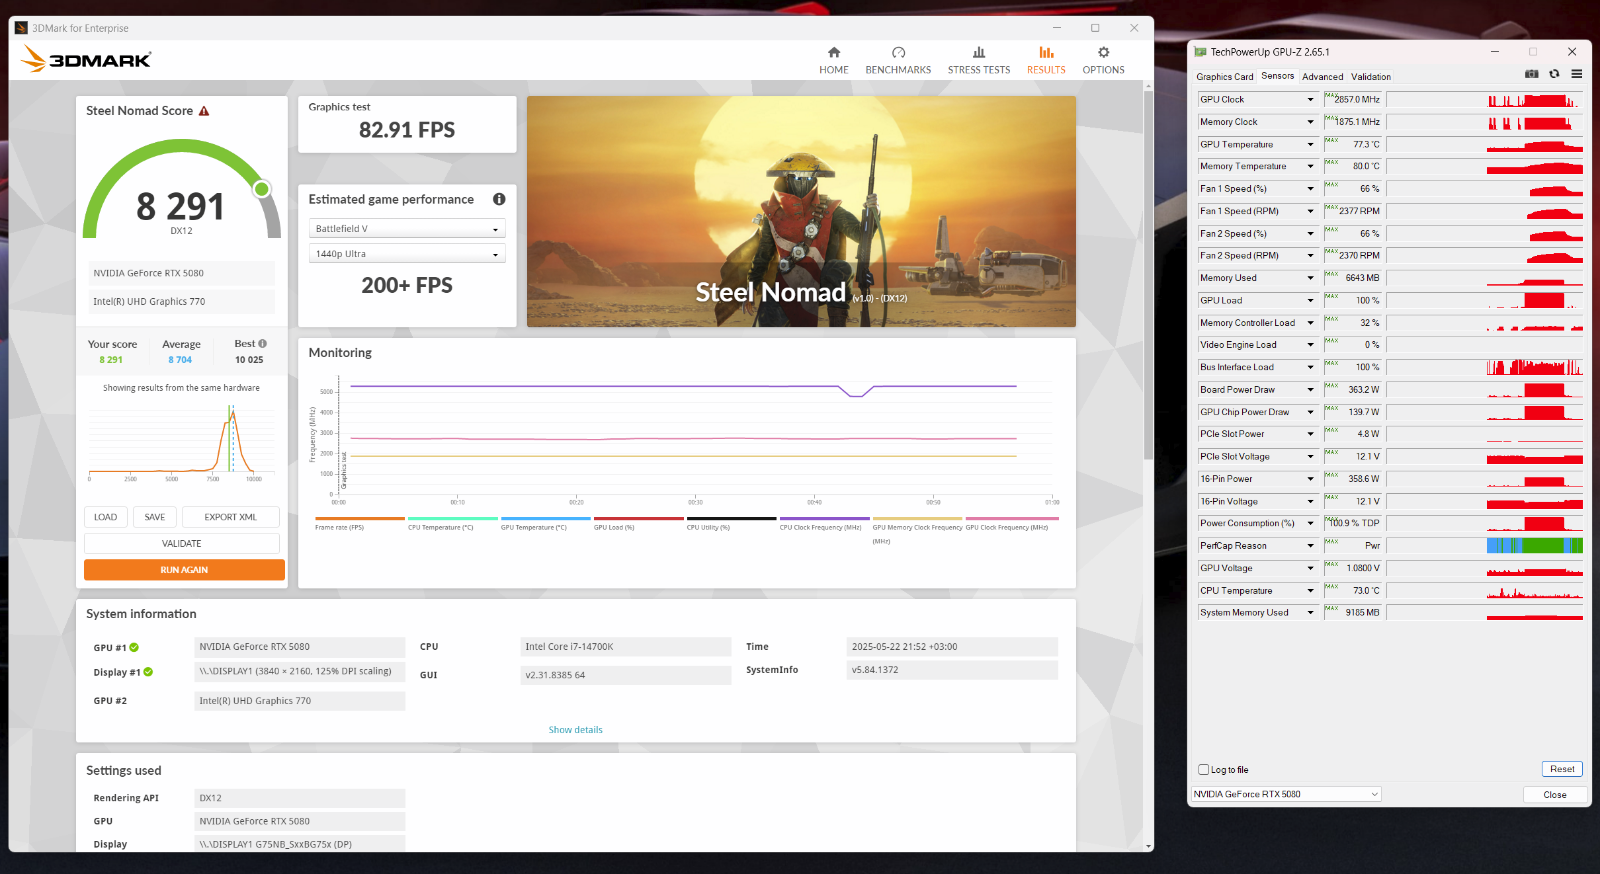The height and width of the screenshot is (874, 1600).
Task: Take a GPU-Z screenshot with camera icon
Action: [x=1531, y=74]
